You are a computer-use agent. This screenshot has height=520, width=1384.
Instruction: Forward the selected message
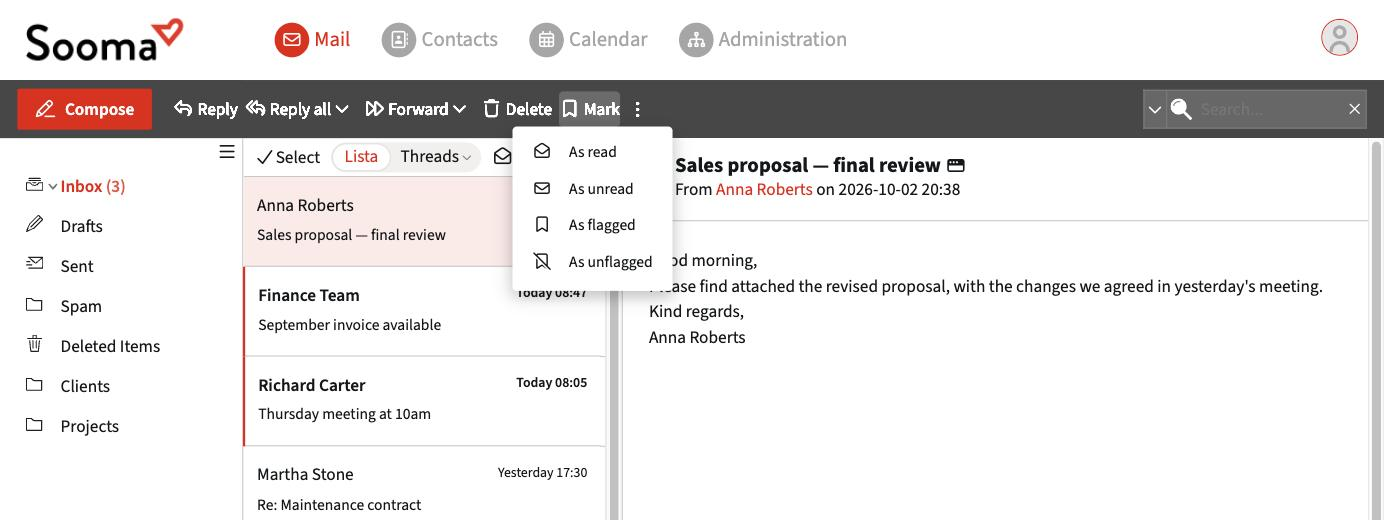[407, 109]
